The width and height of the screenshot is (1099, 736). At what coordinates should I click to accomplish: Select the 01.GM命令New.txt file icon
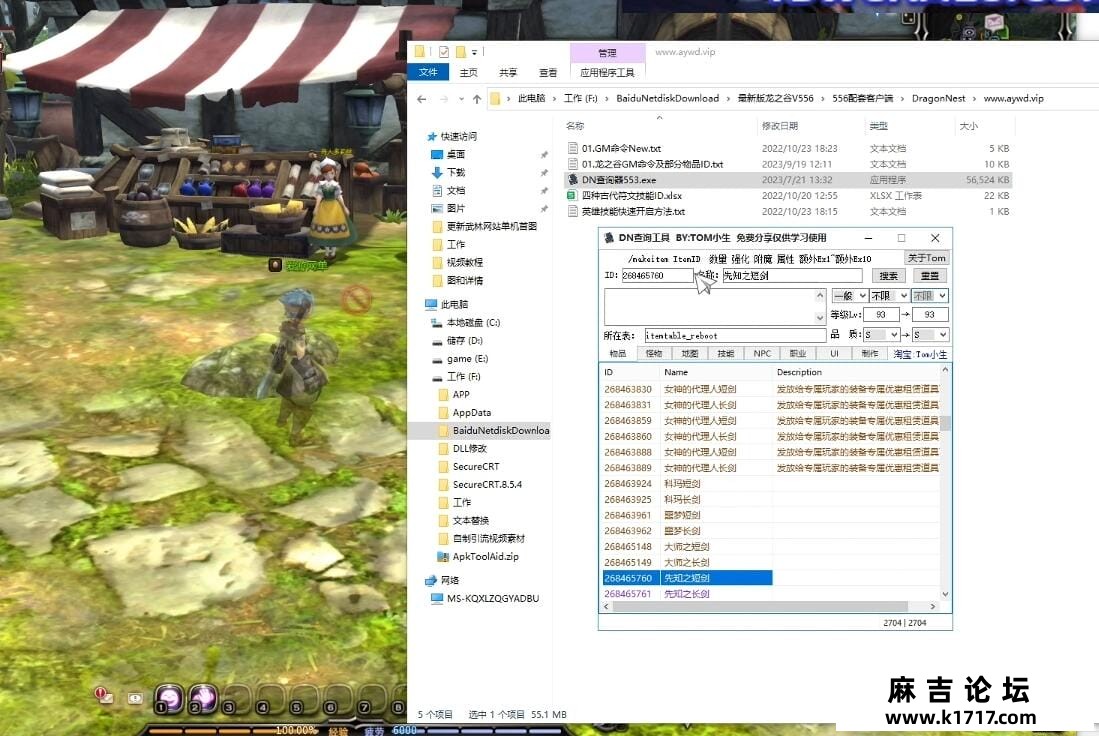click(x=573, y=149)
